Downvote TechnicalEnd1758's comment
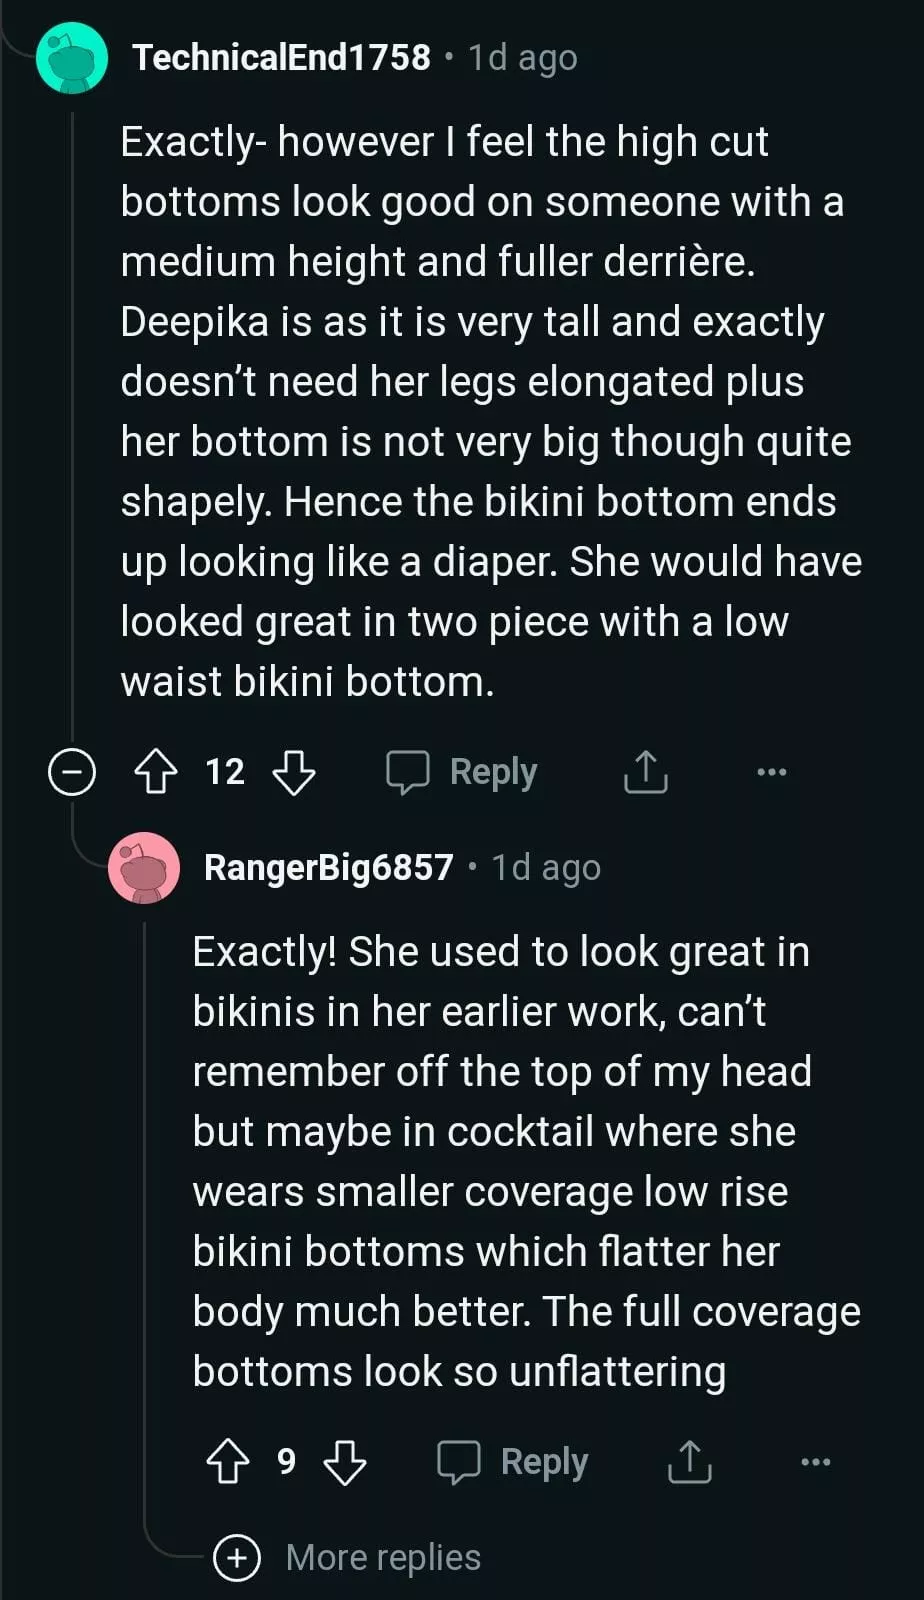 (294, 772)
